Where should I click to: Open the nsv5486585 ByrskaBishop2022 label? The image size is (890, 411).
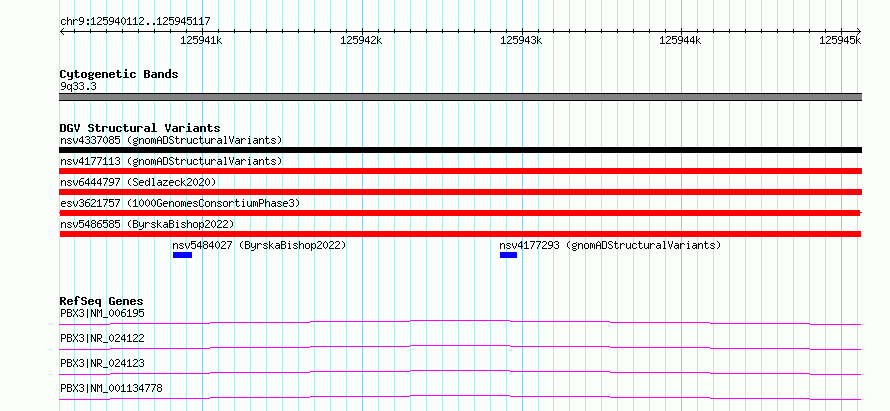[x=147, y=224]
